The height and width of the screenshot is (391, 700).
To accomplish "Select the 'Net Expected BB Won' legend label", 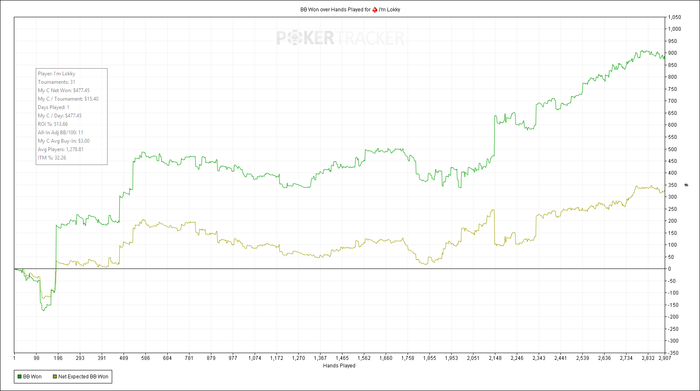I will [83, 377].
